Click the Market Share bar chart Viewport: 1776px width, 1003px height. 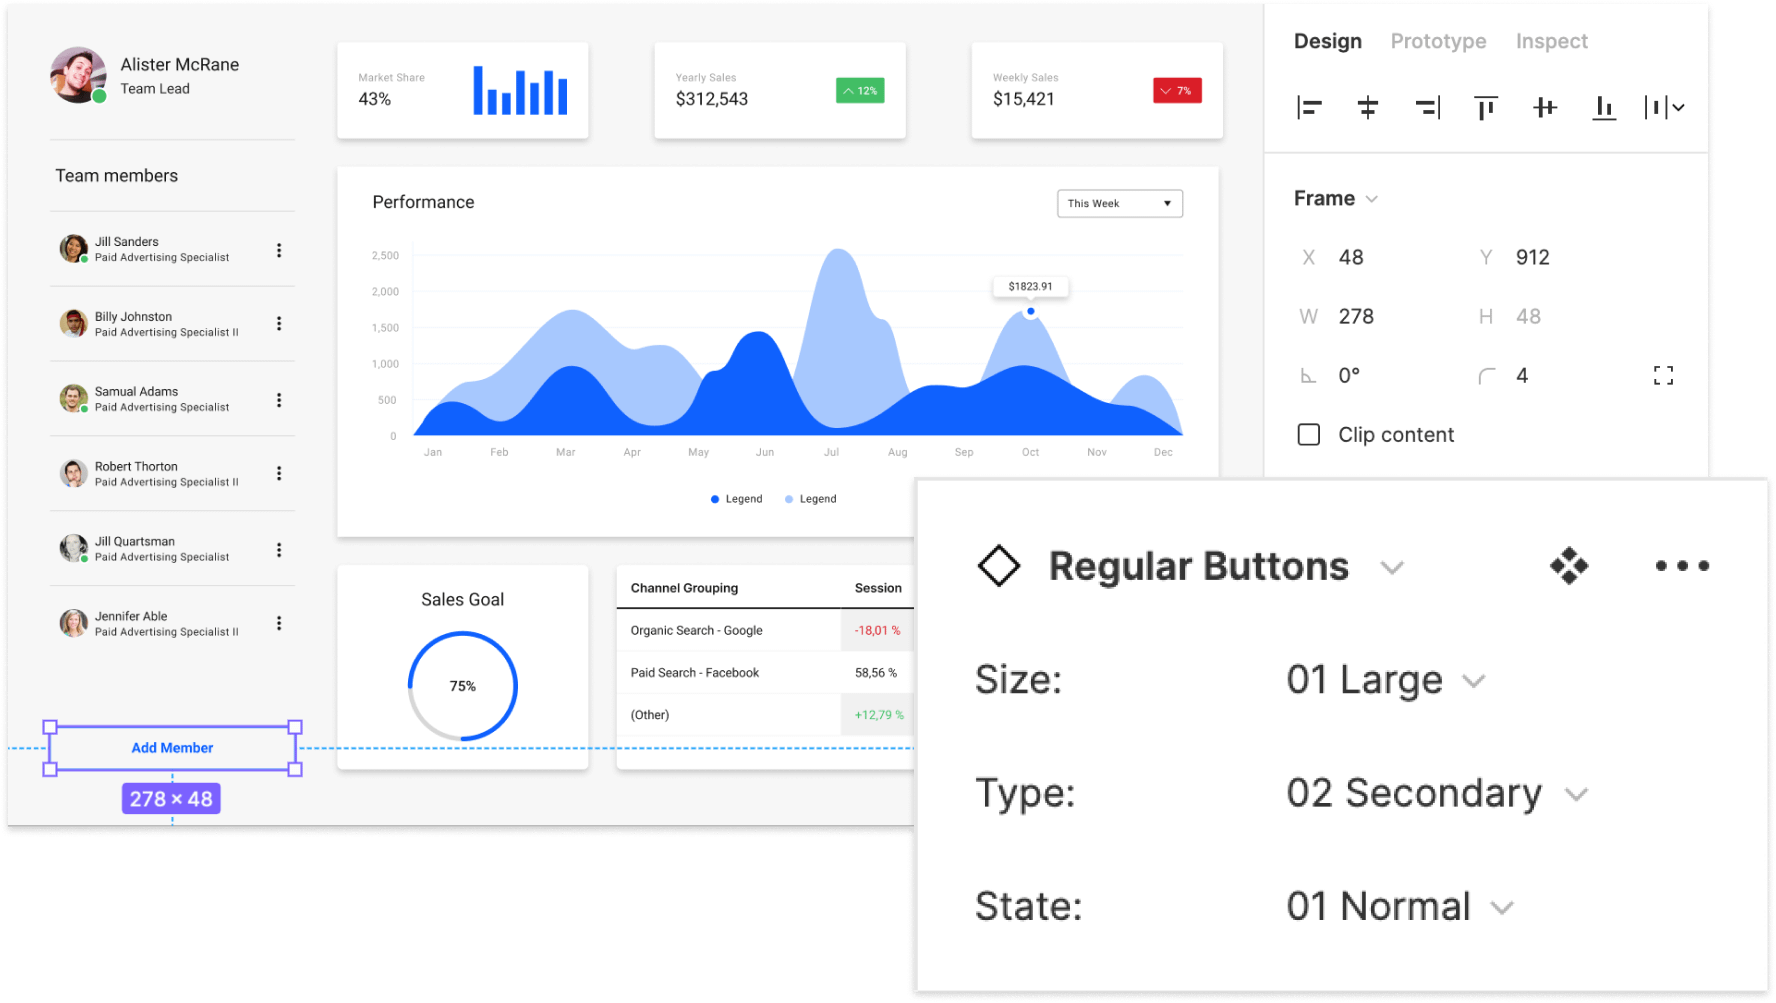(520, 90)
